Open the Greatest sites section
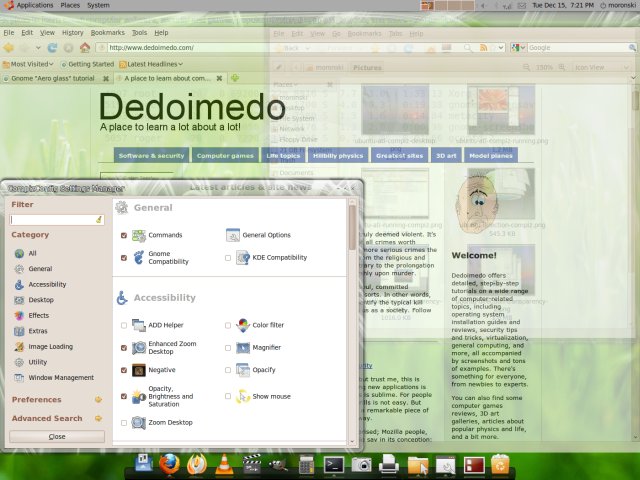 pos(400,156)
